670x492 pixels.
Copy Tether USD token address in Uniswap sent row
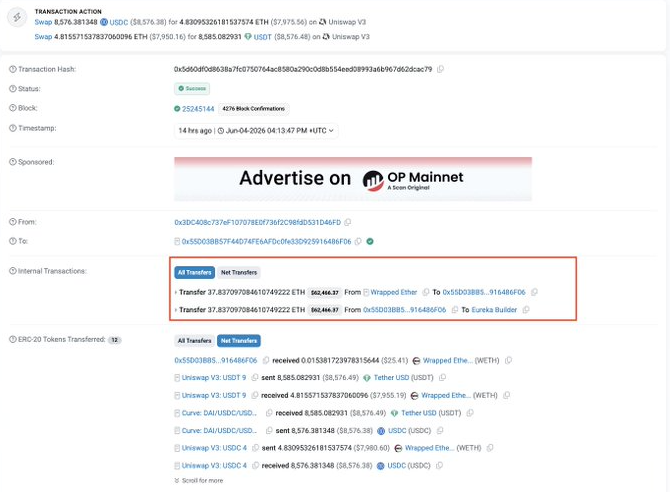click(x=443, y=378)
